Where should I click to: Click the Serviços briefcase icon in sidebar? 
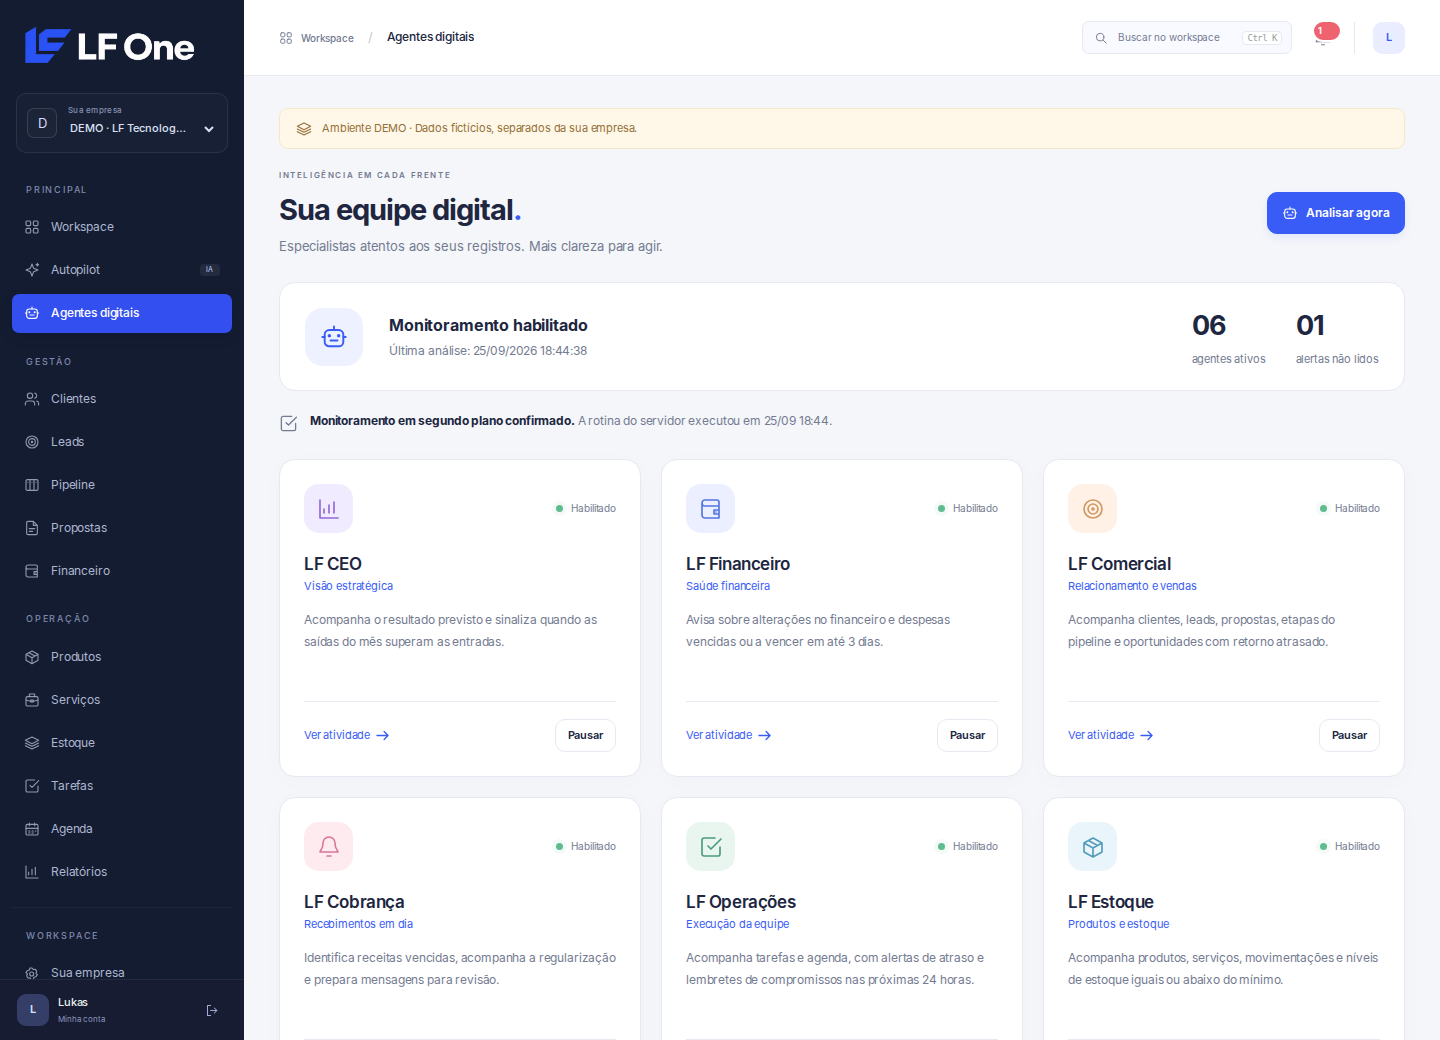coord(32,700)
